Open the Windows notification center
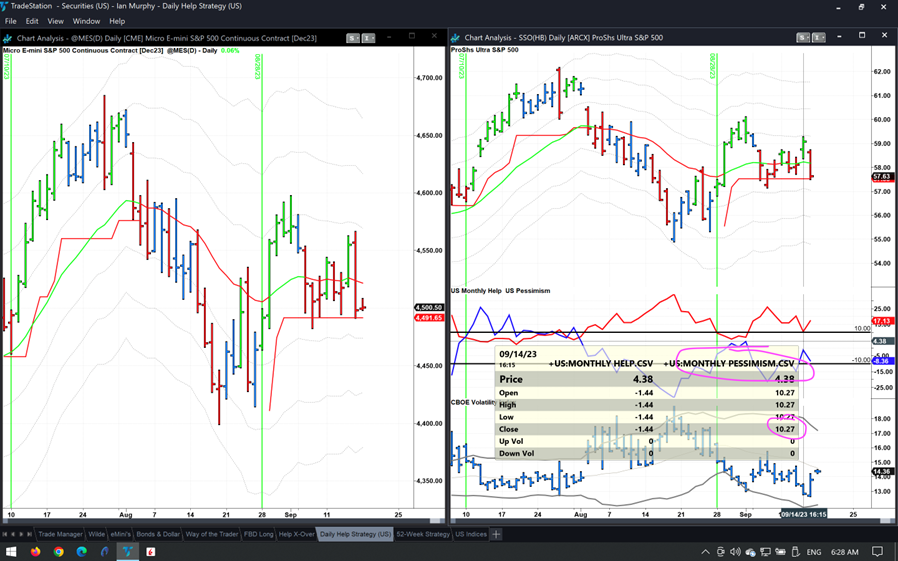898x561 pixels. coord(878,551)
